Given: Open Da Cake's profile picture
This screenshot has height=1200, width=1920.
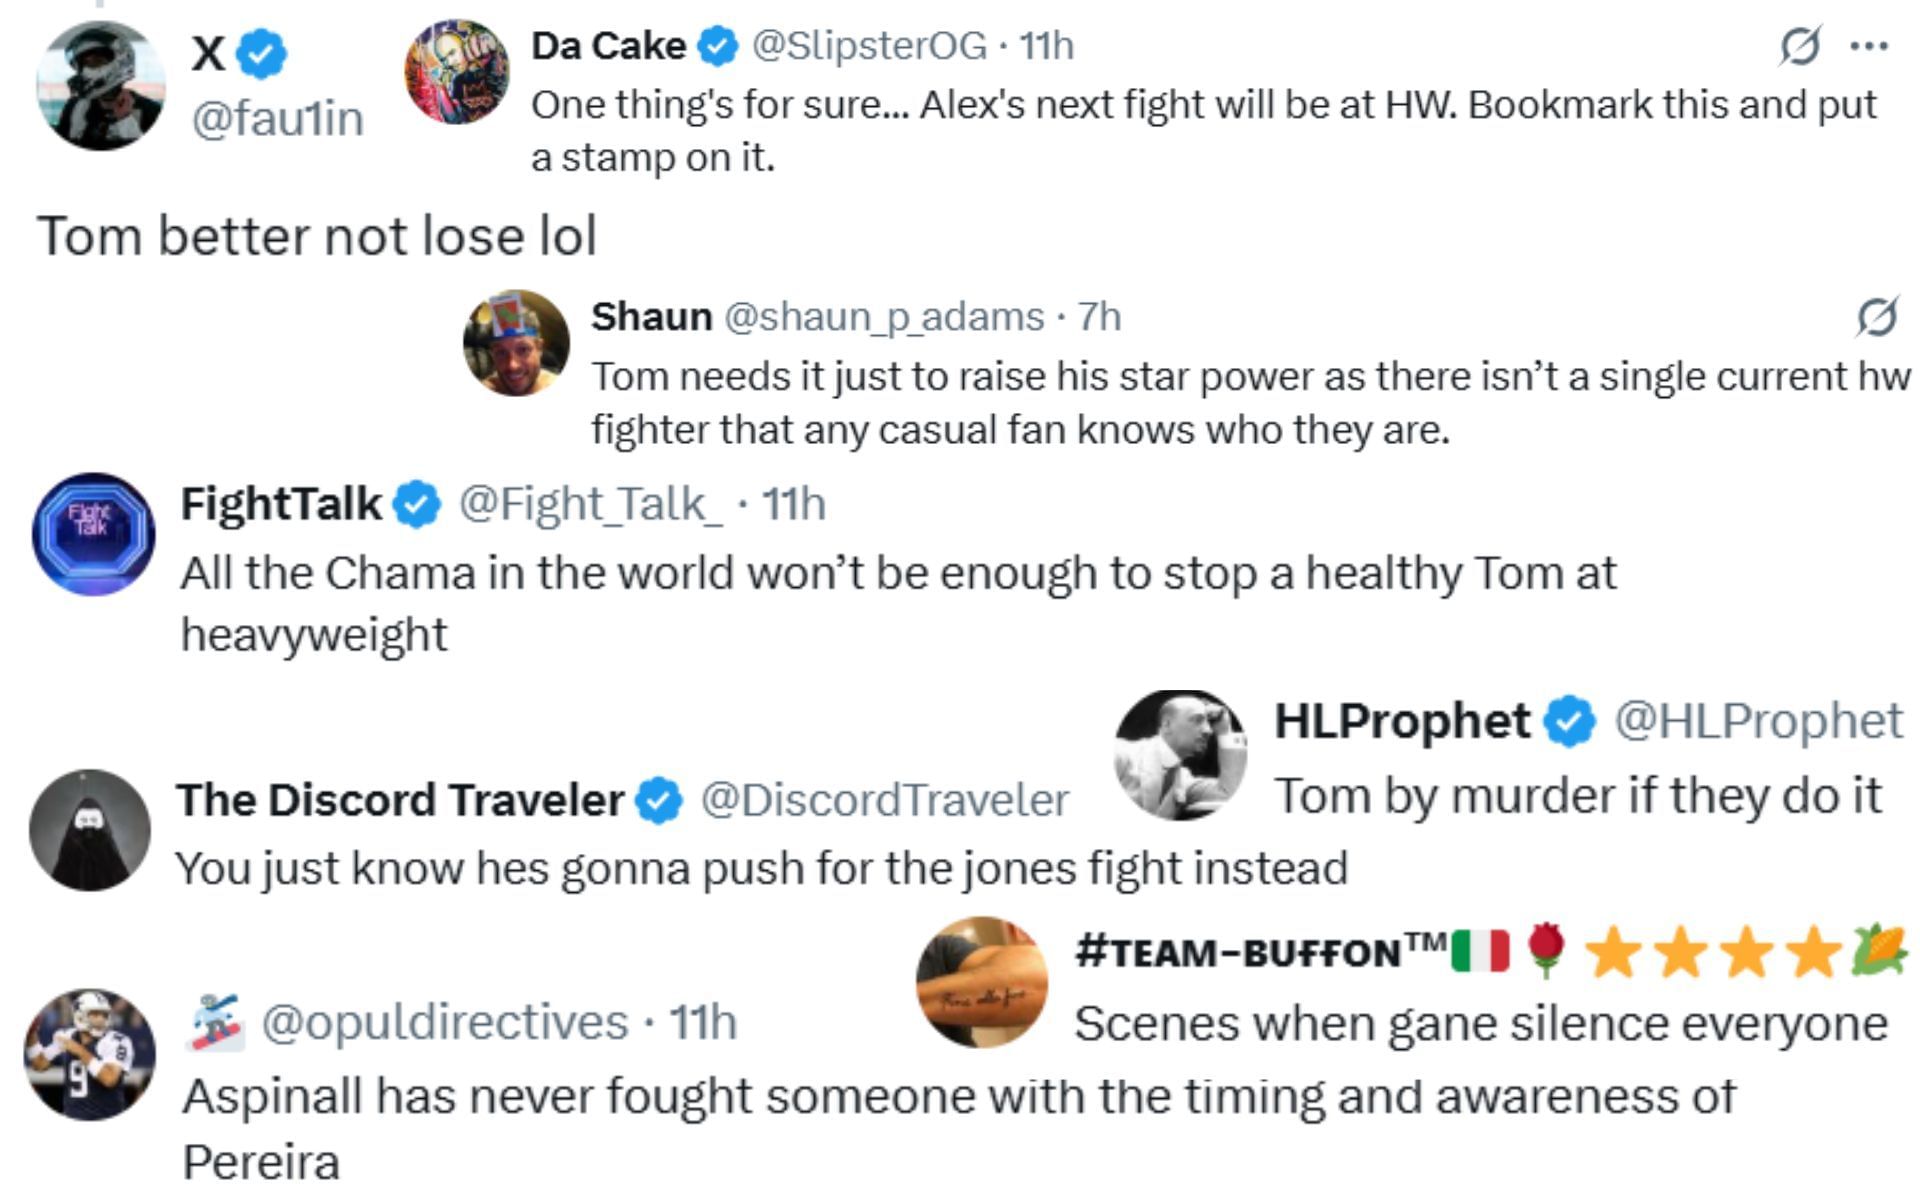Looking at the screenshot, I should 457,72.
